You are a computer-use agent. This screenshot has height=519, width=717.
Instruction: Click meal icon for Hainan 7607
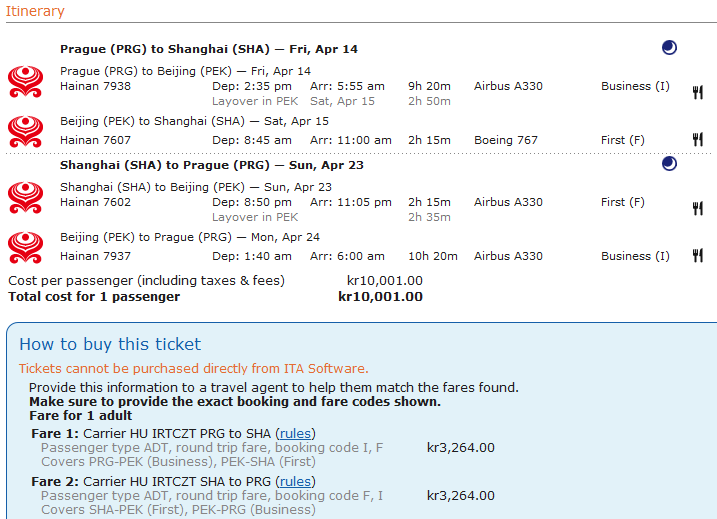pos(698,140)
